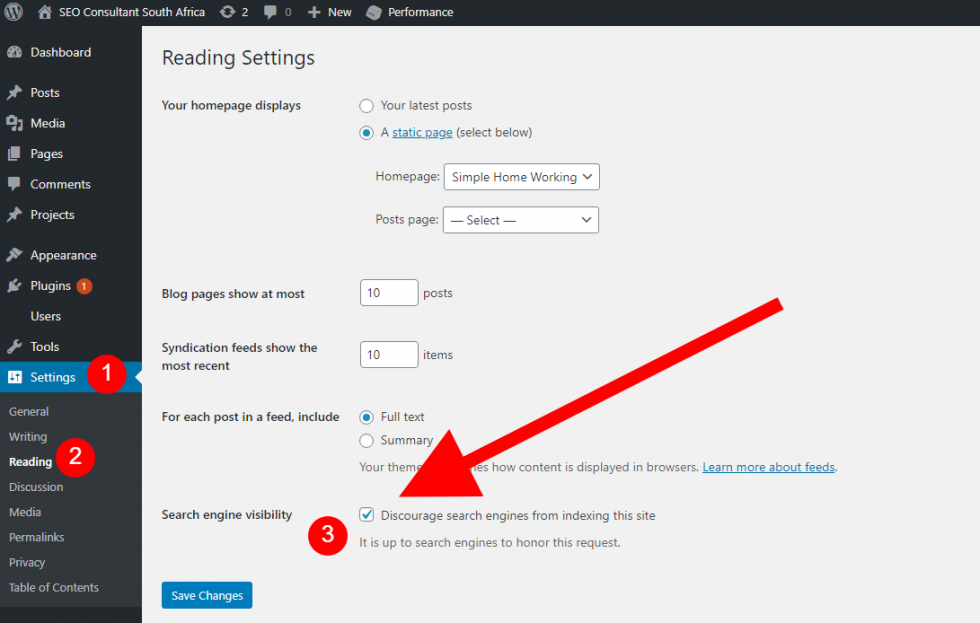The image size is (980, 623).
Task: Open the Media library icon
Action: (x=14, y=123)
